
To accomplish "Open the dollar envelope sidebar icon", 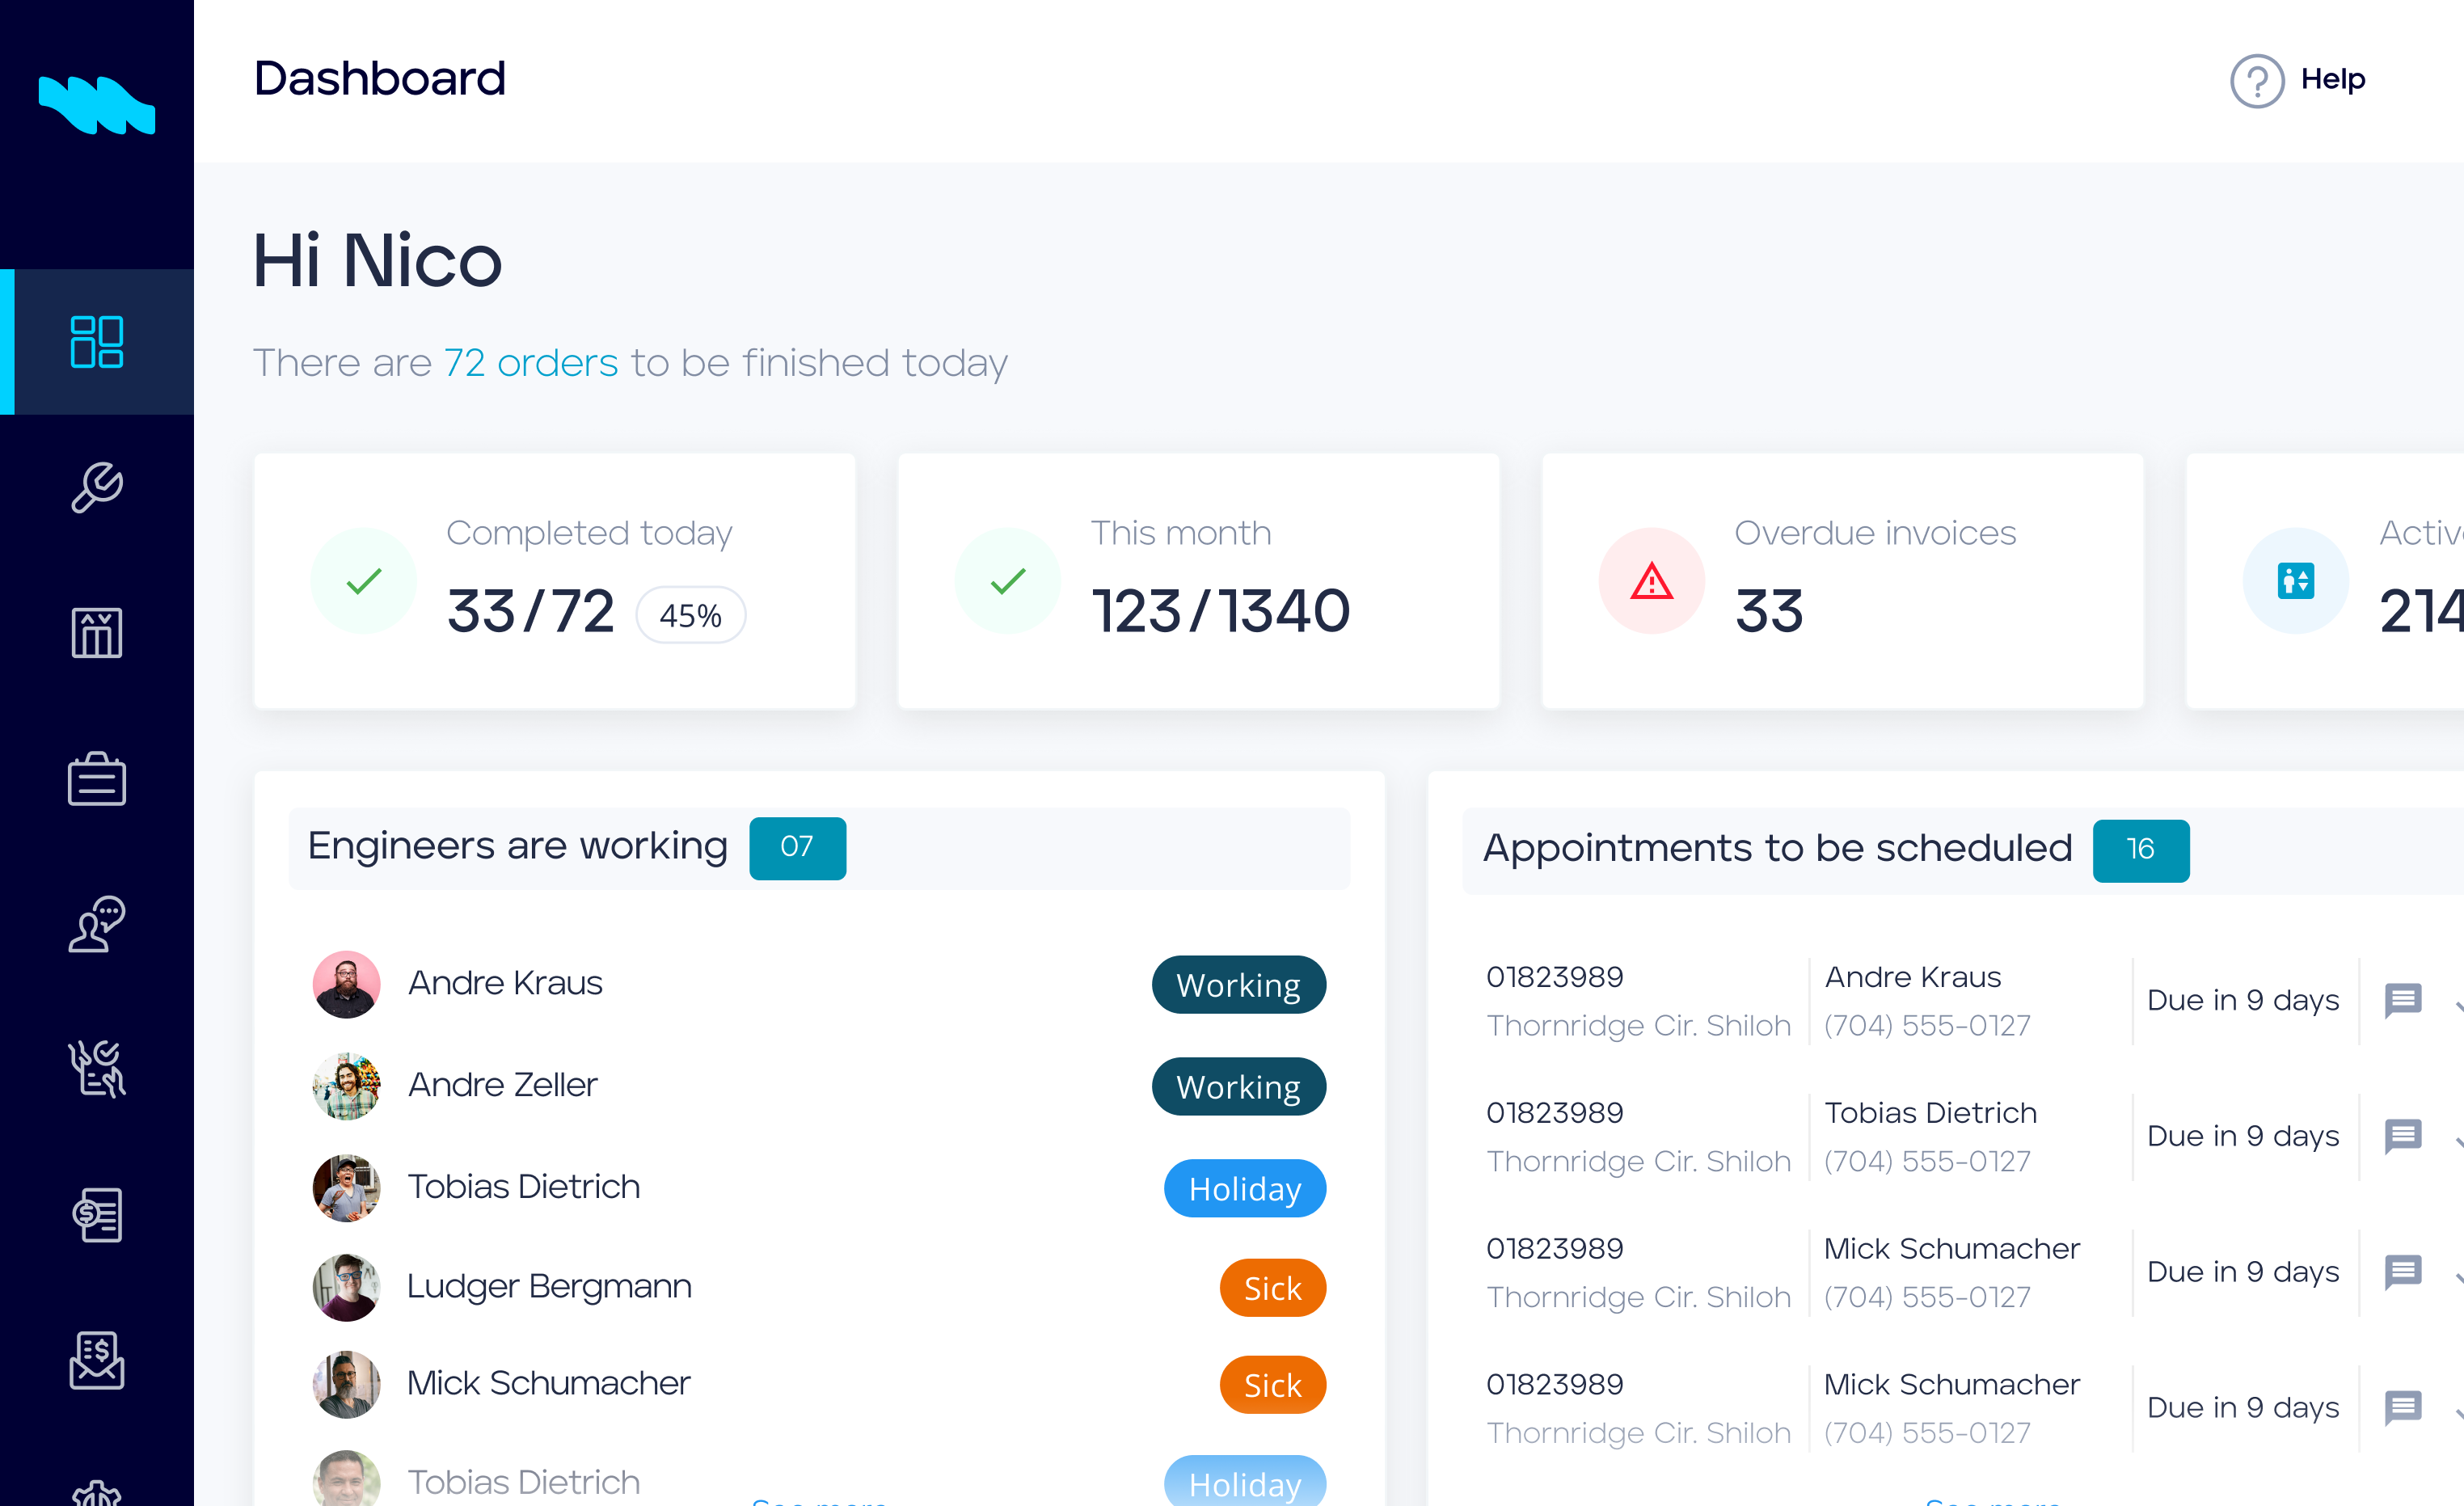I will (x=97, y=1360).
